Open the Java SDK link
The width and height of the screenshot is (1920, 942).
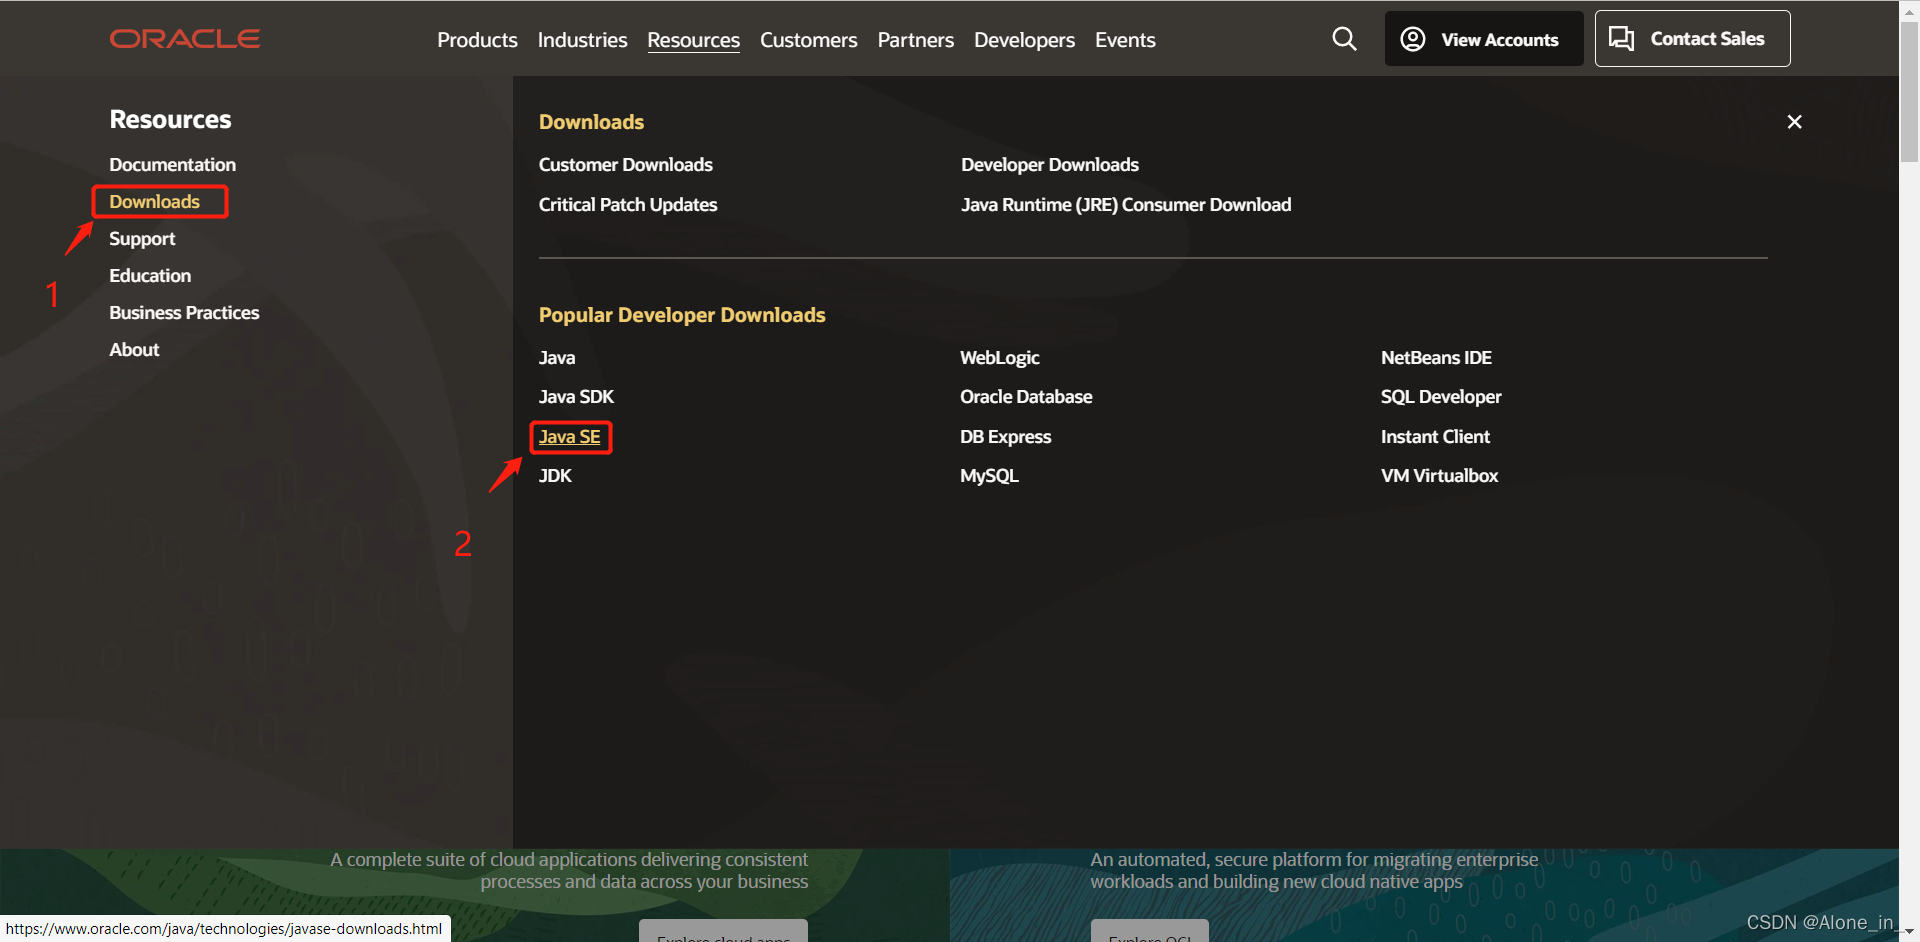[576, 397]
